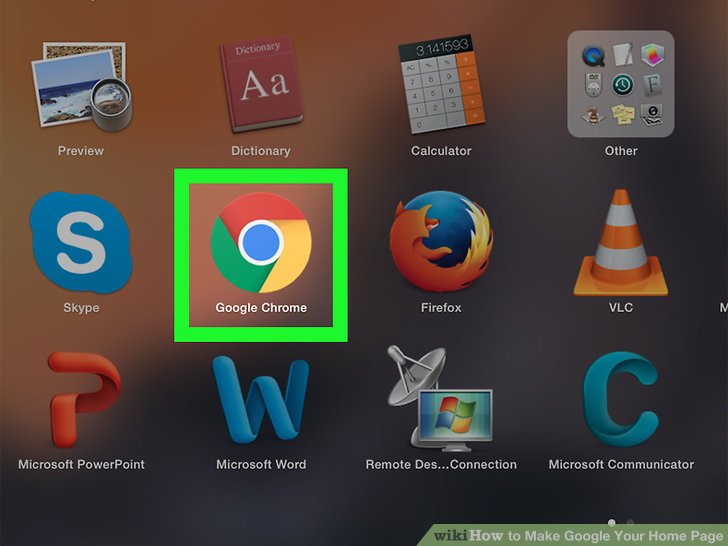728x546 pixels.
Task: Launch Microsoft PowerPoint
Action: tap(84, 399)
